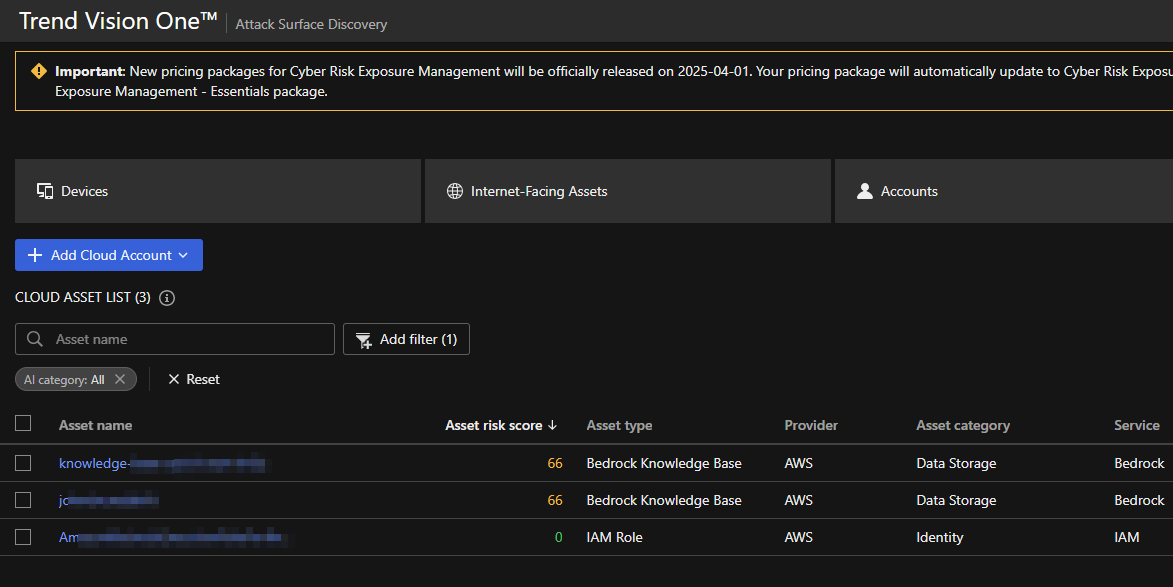1173x587 pixels.
Task: Open the AI category filter chip
Action: click(x=65, y=379)
